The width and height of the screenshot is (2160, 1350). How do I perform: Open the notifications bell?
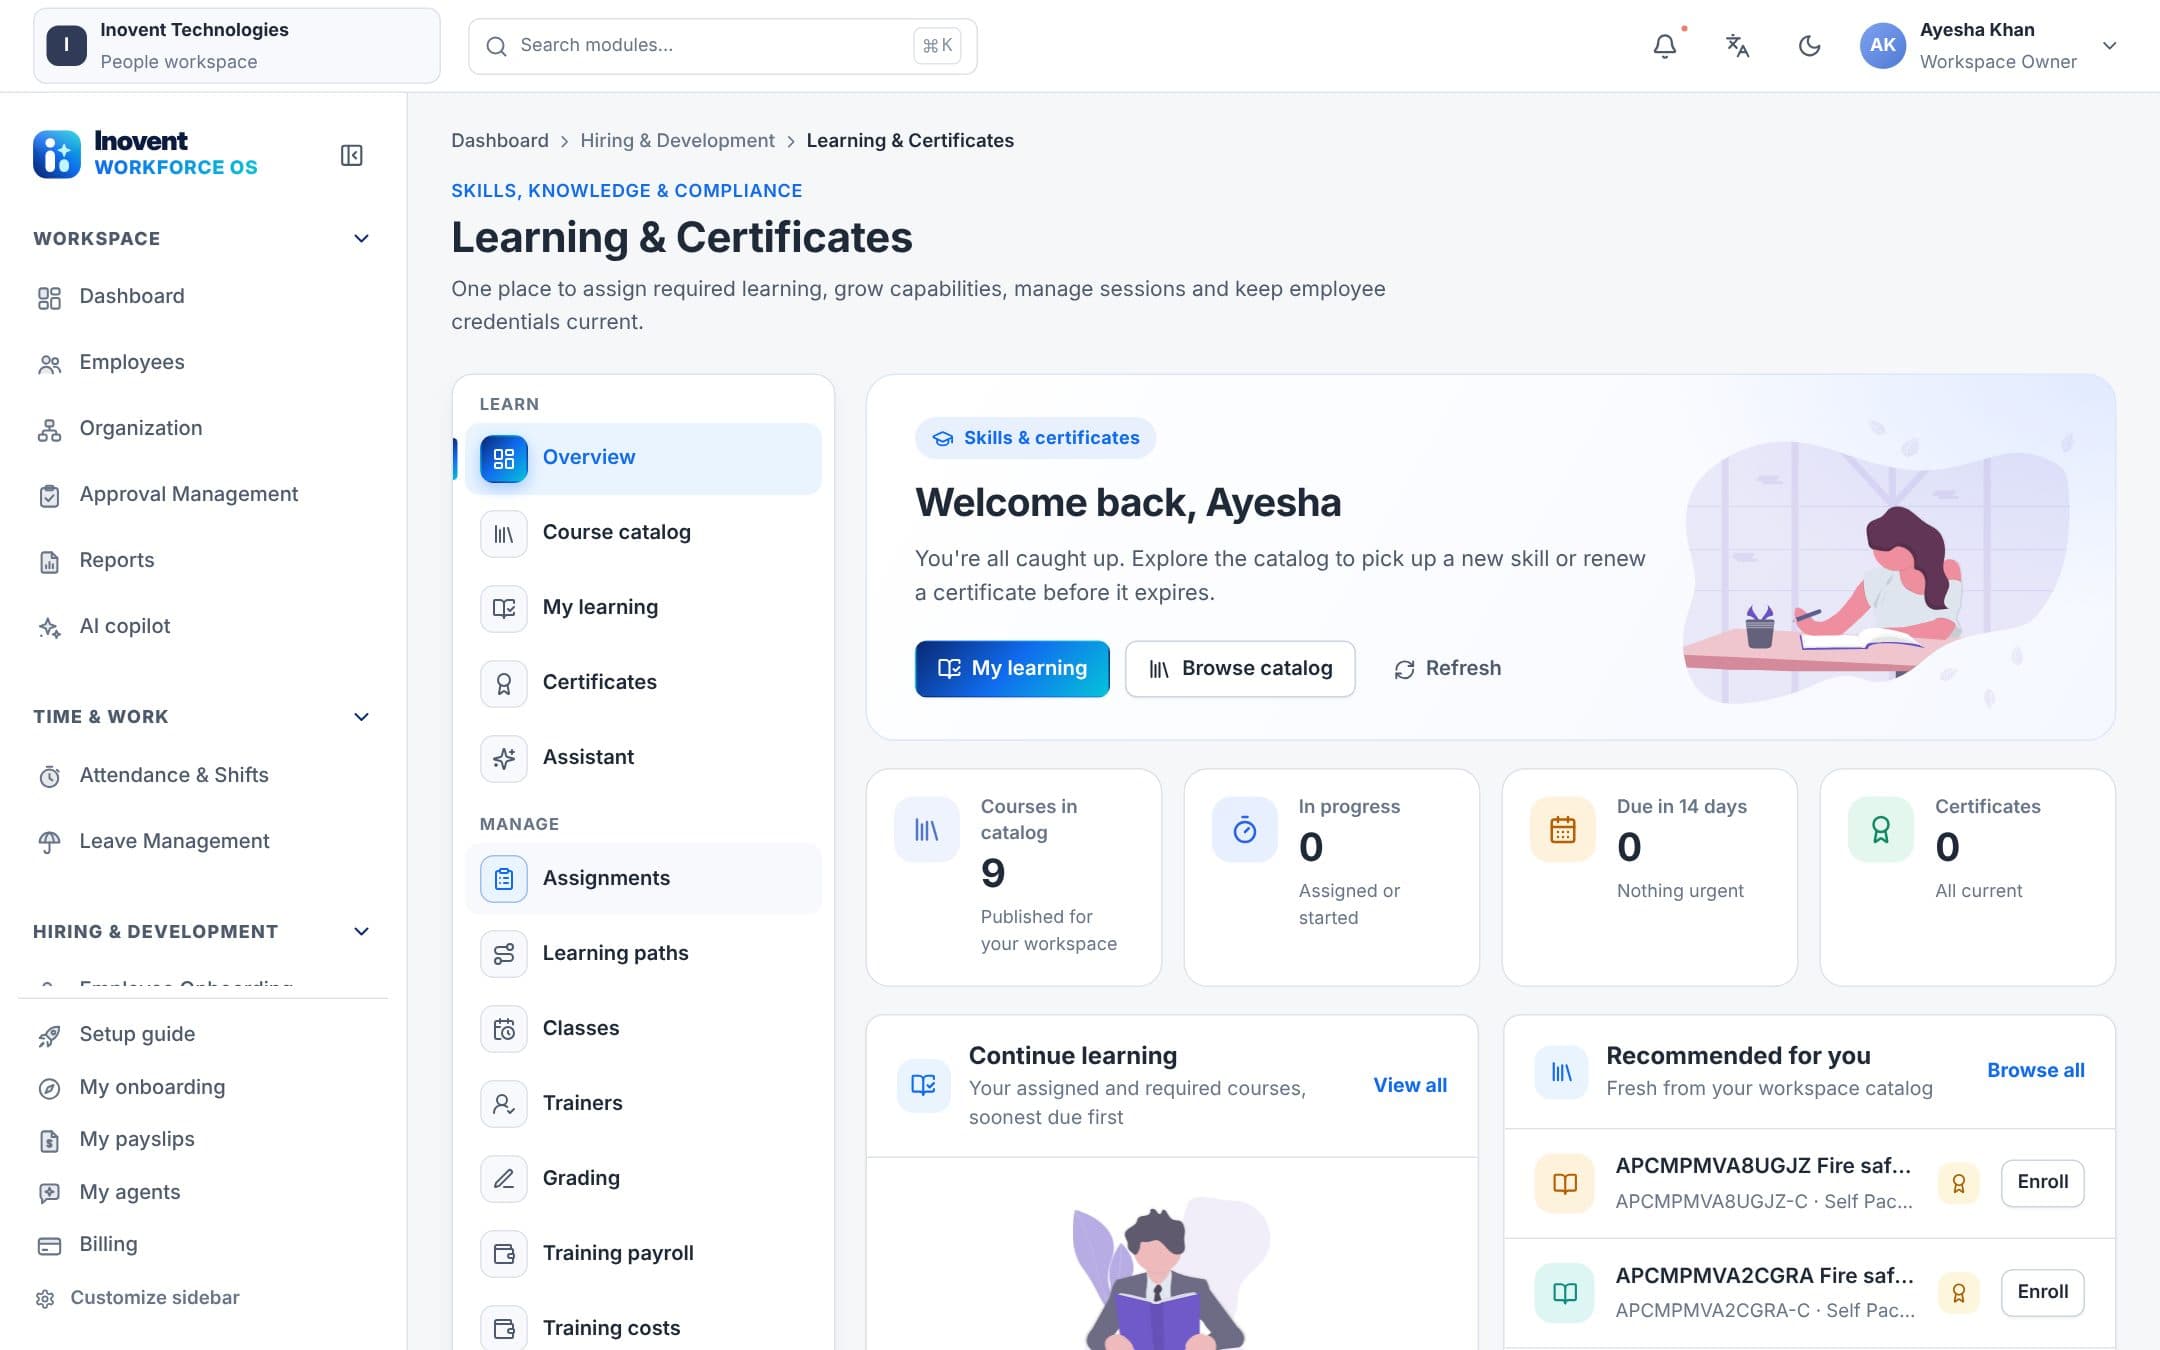point(1664,46)
